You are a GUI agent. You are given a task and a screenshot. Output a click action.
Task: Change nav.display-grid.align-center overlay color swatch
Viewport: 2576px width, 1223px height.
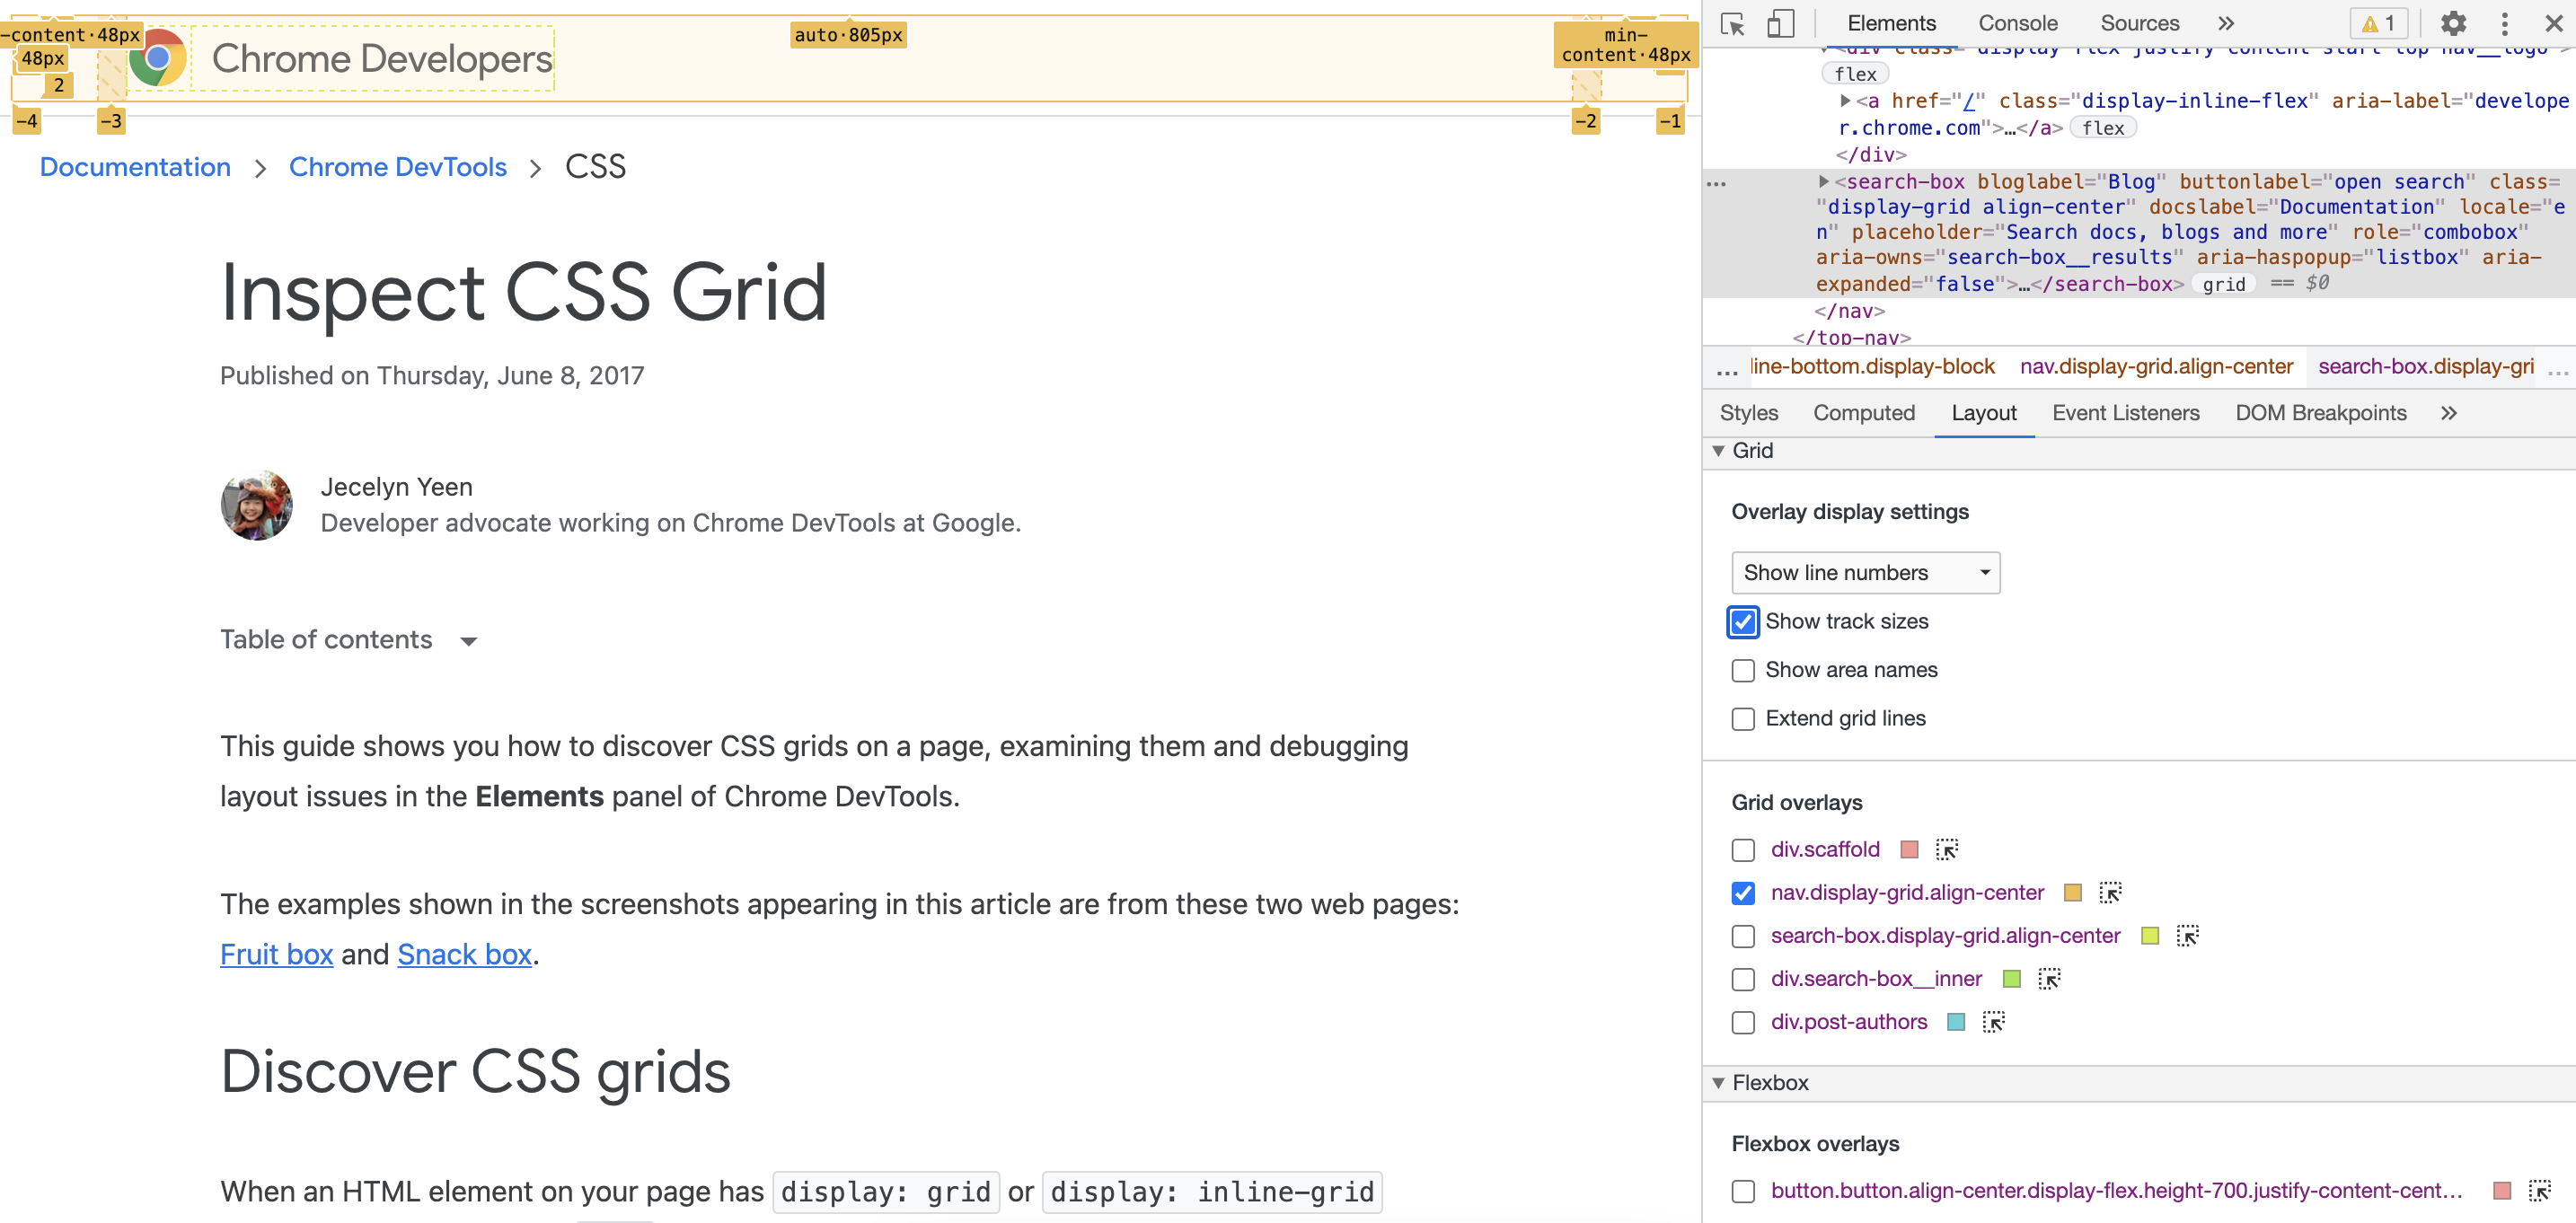coord(2072,893)
